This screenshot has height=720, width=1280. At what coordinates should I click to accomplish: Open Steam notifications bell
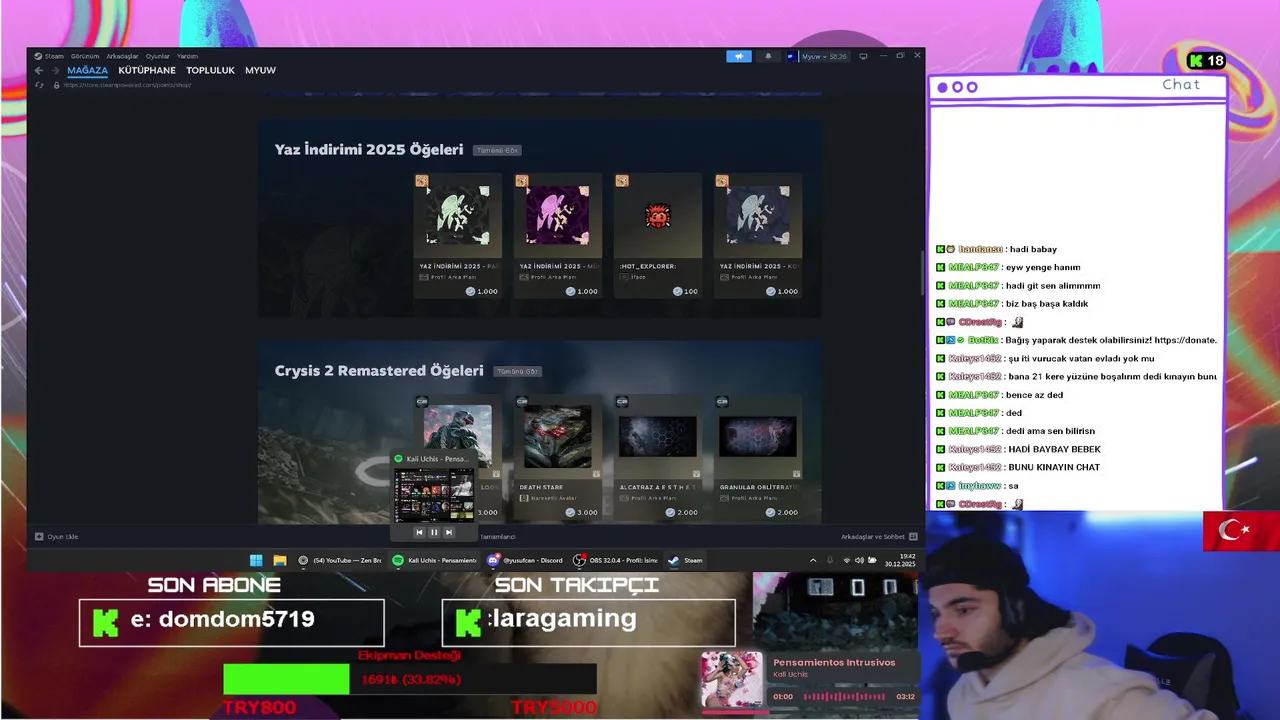768,56
